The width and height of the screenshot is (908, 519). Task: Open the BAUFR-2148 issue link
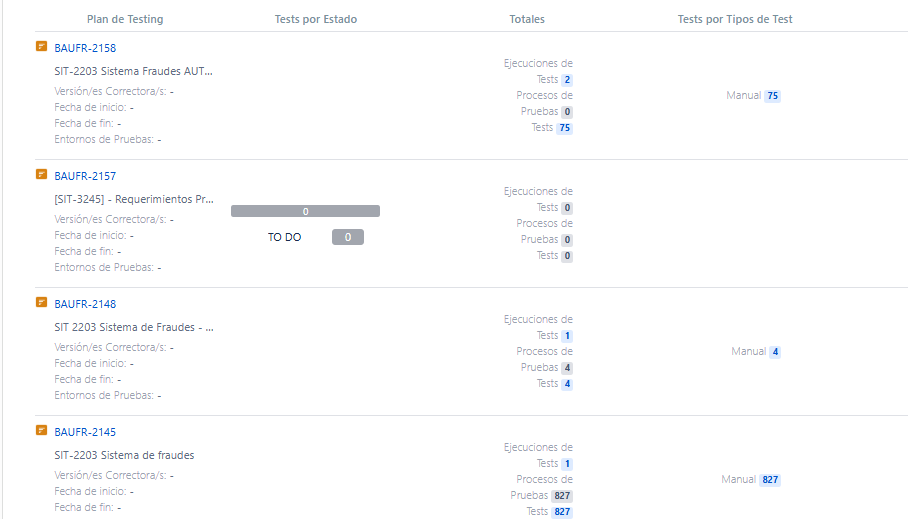(85, 304)
